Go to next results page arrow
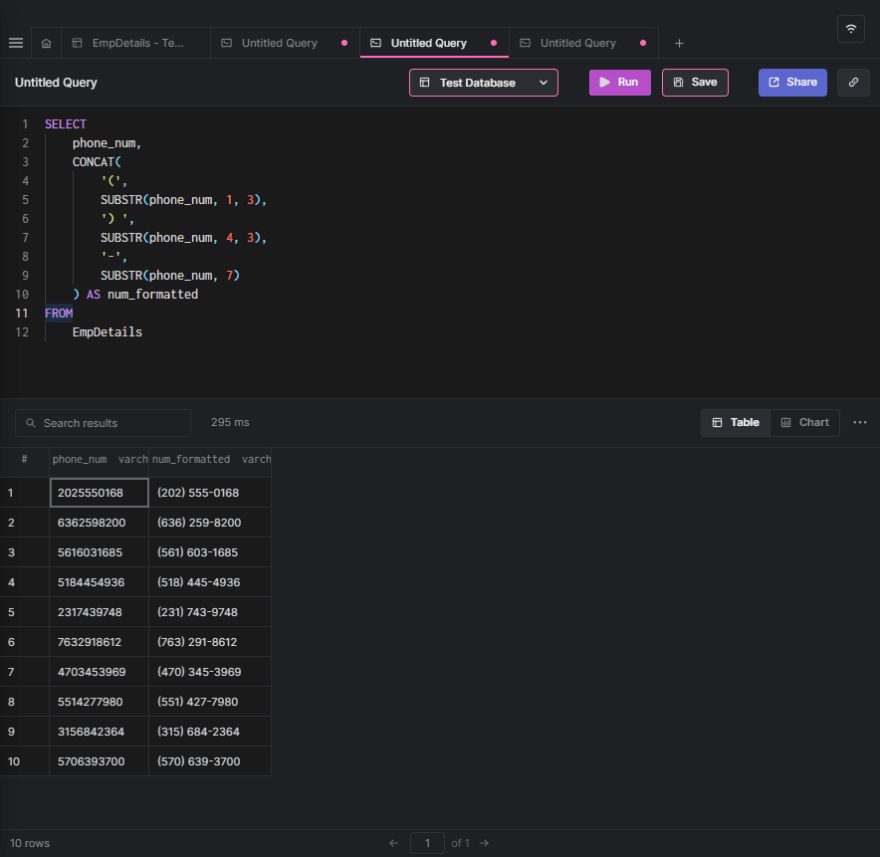 pyautogui.click(x=484, y=843)
